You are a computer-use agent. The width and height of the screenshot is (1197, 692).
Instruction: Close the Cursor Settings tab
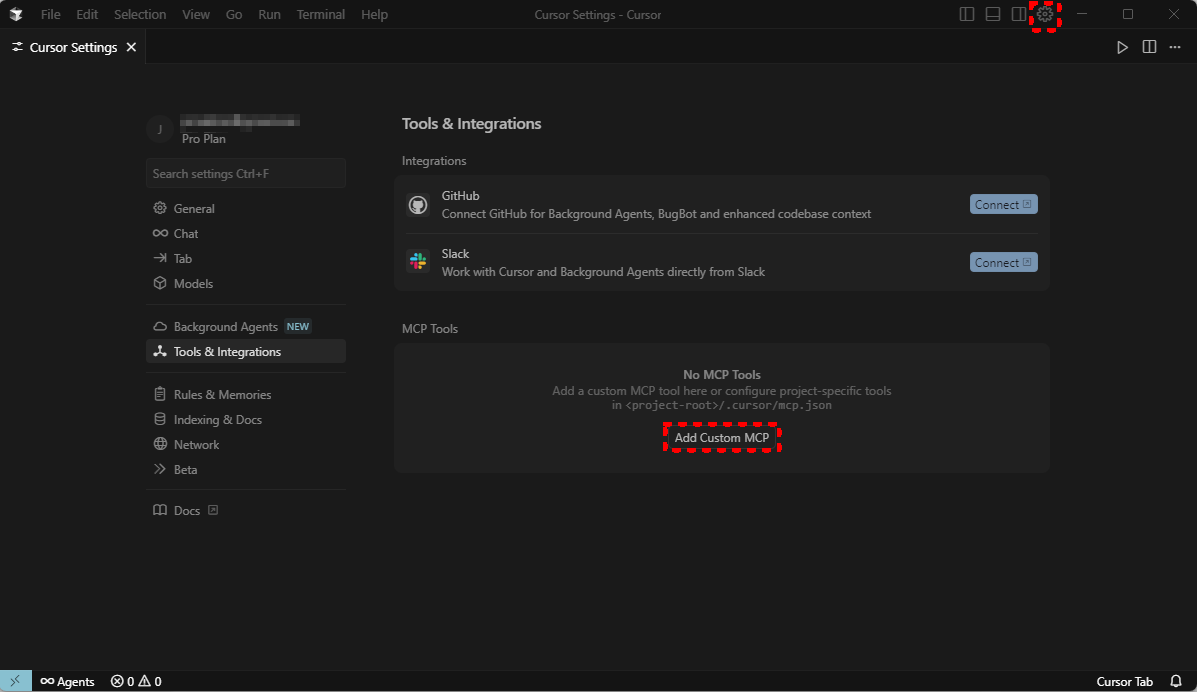tap(131, 47)
